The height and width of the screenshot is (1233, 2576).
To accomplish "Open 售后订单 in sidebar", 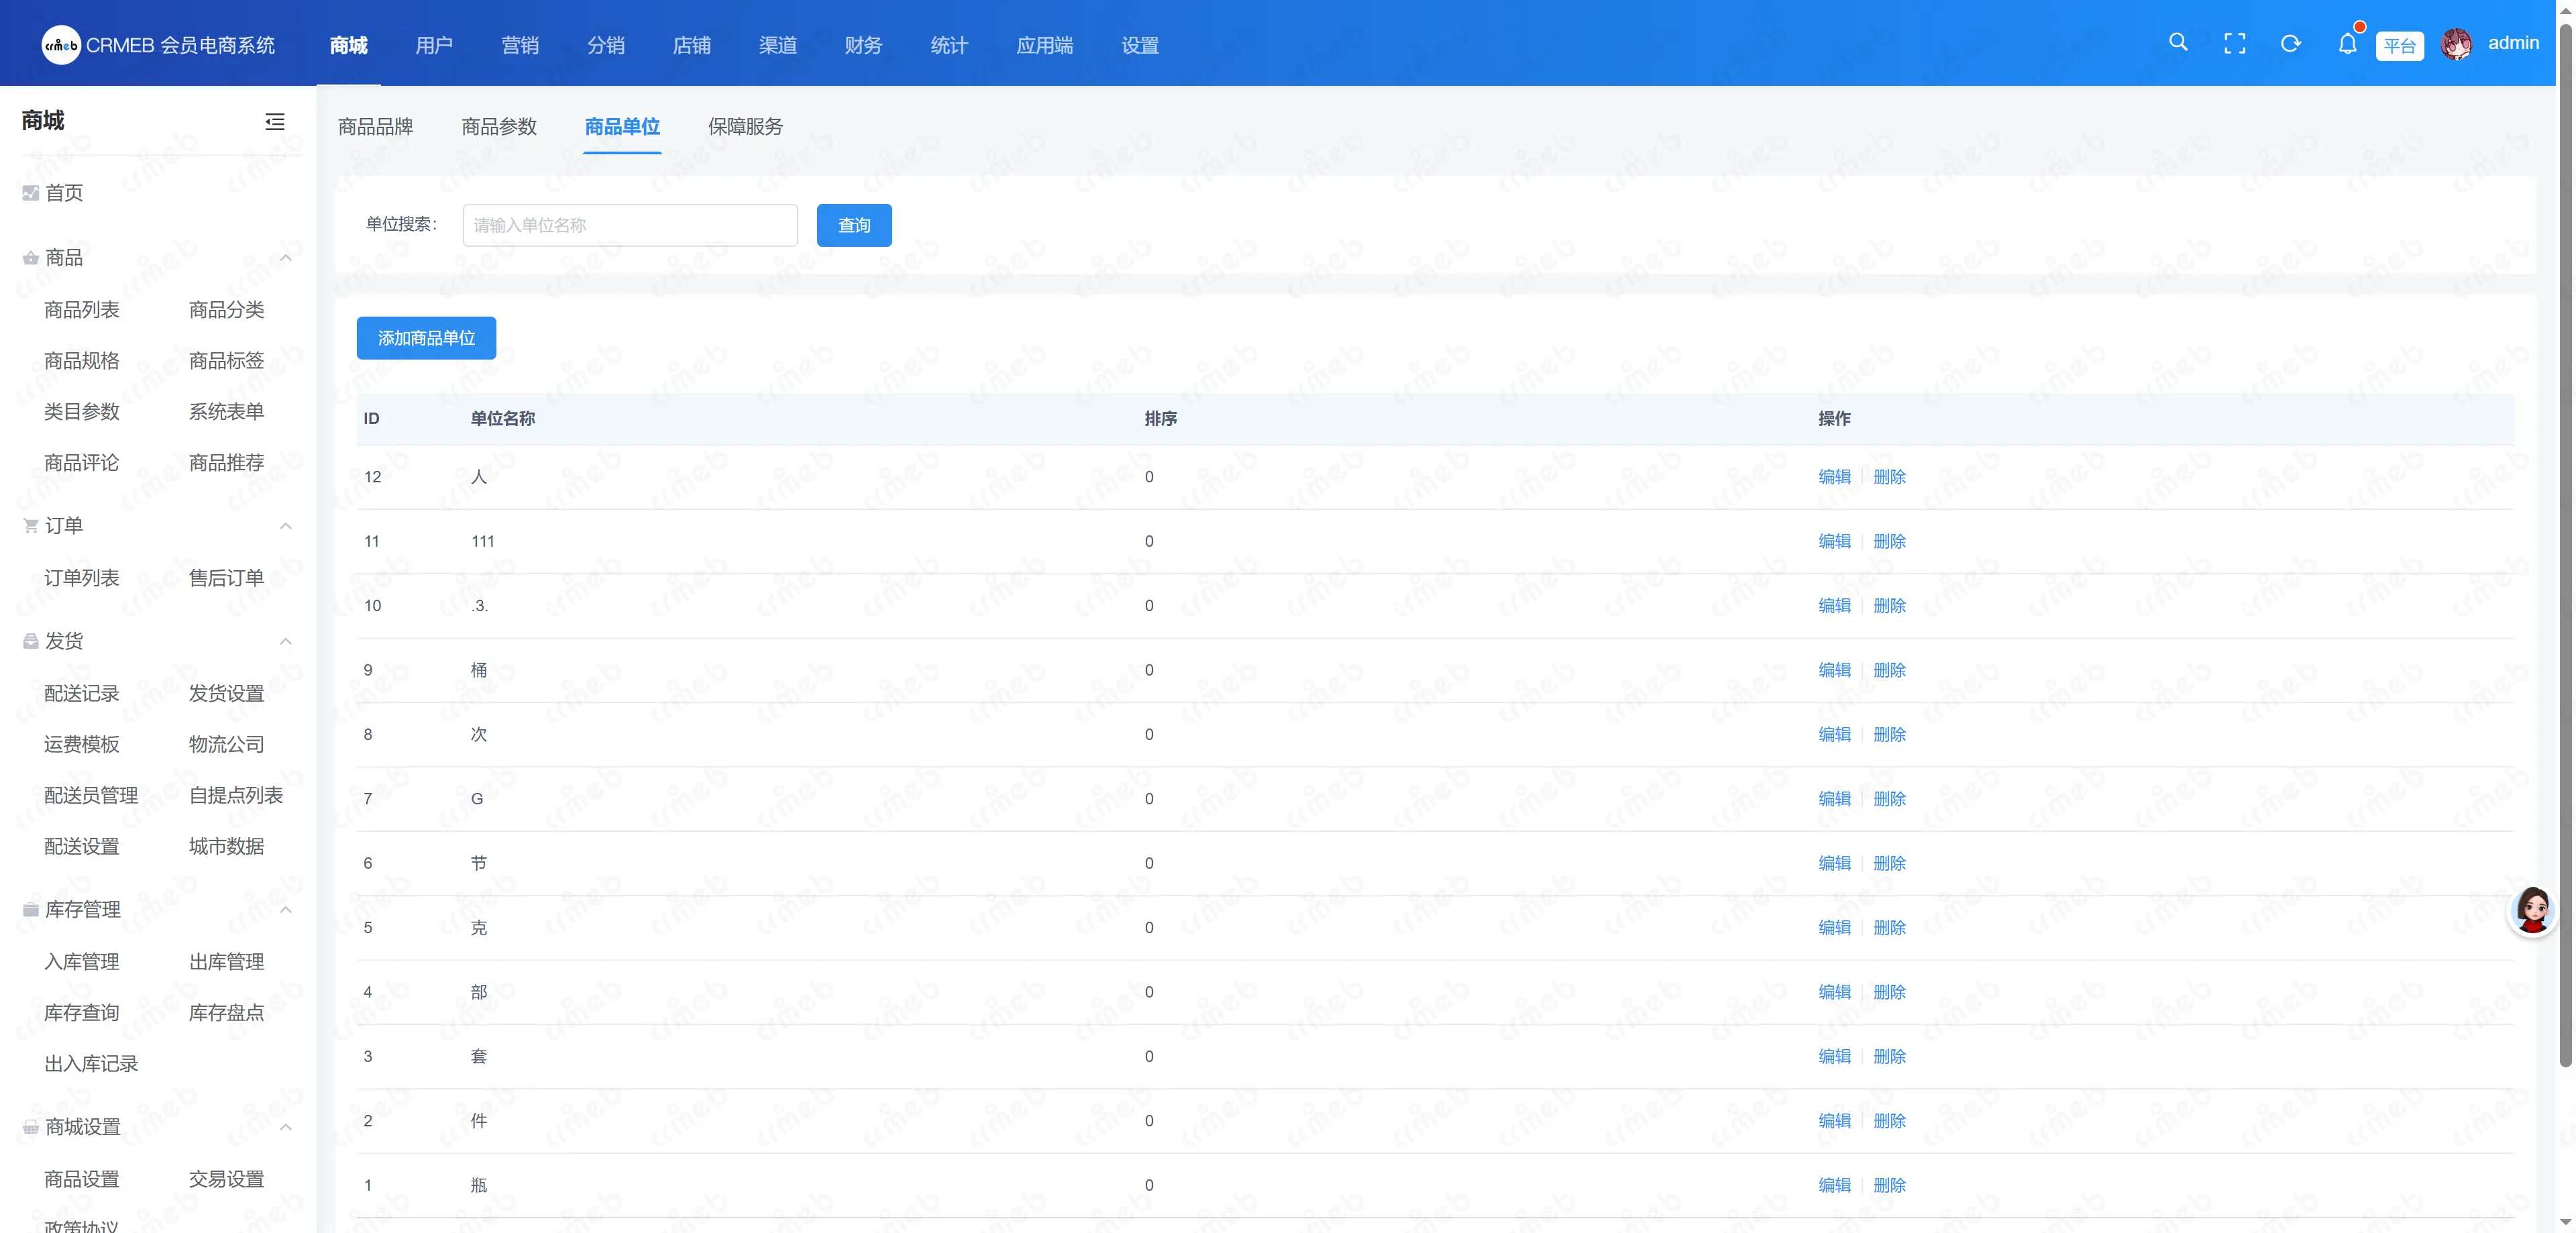I will [x=227, y=578].
